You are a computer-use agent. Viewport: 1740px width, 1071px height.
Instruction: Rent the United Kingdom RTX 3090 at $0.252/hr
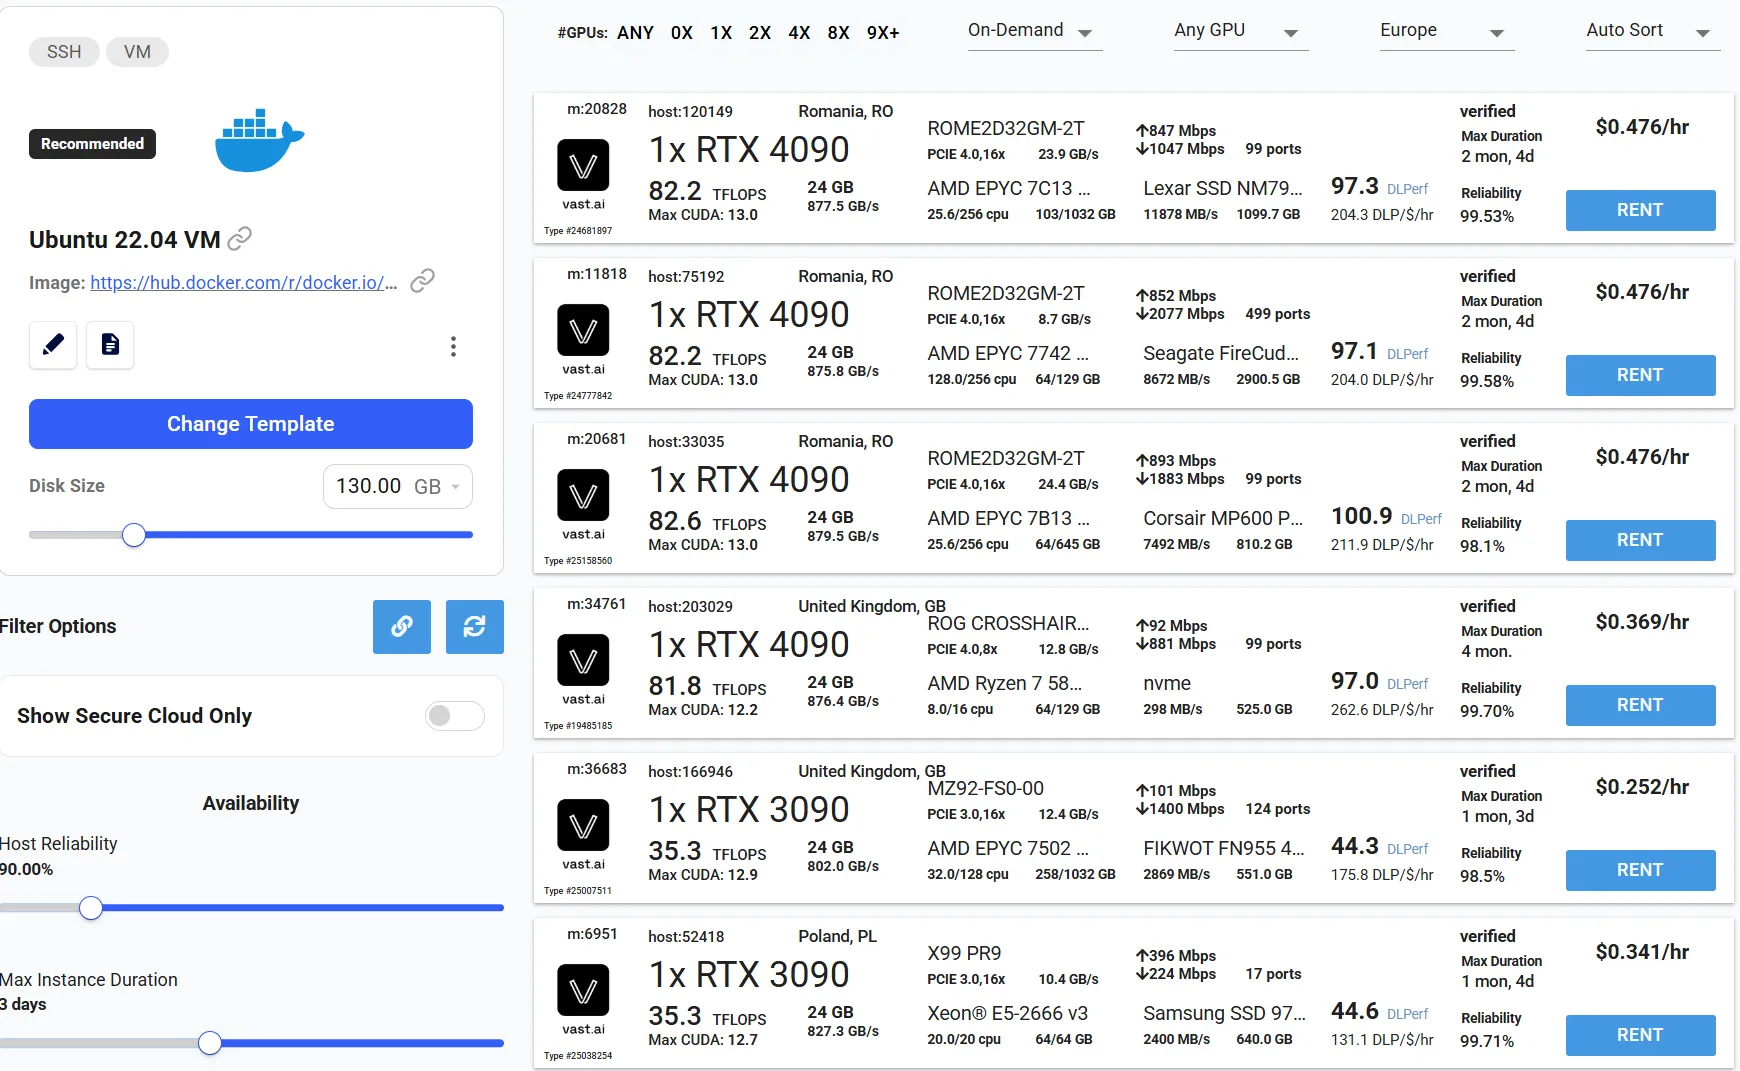click(x=1640, y=870)
